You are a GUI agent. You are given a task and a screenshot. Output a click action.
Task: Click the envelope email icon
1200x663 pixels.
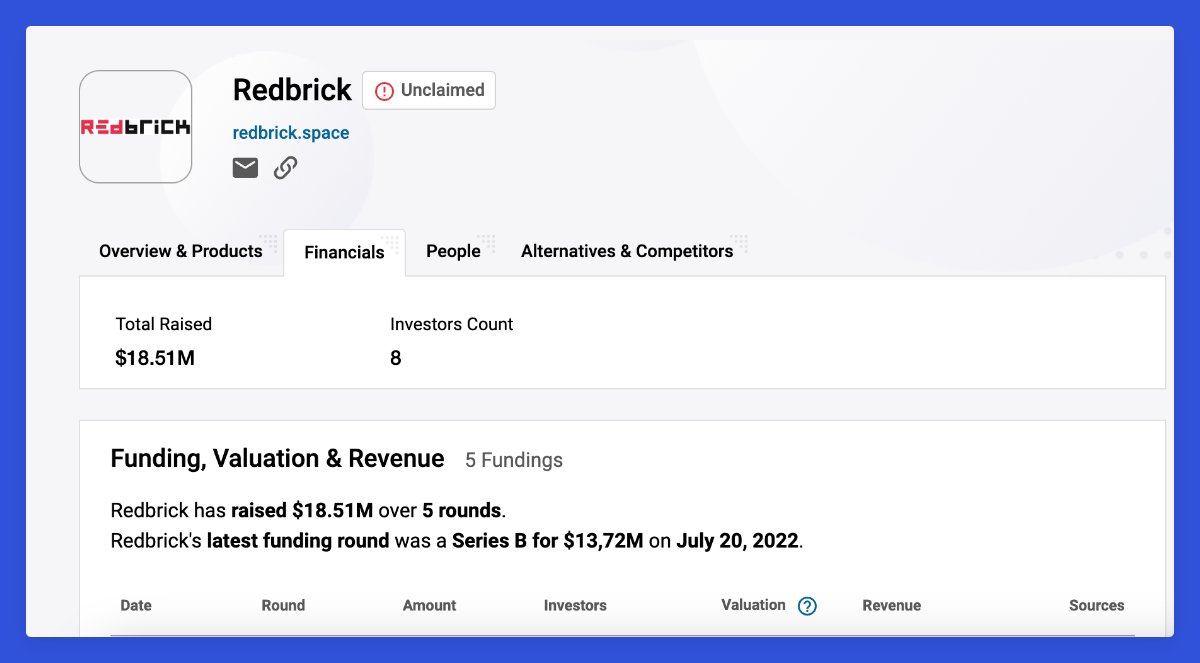click(245, 168)
